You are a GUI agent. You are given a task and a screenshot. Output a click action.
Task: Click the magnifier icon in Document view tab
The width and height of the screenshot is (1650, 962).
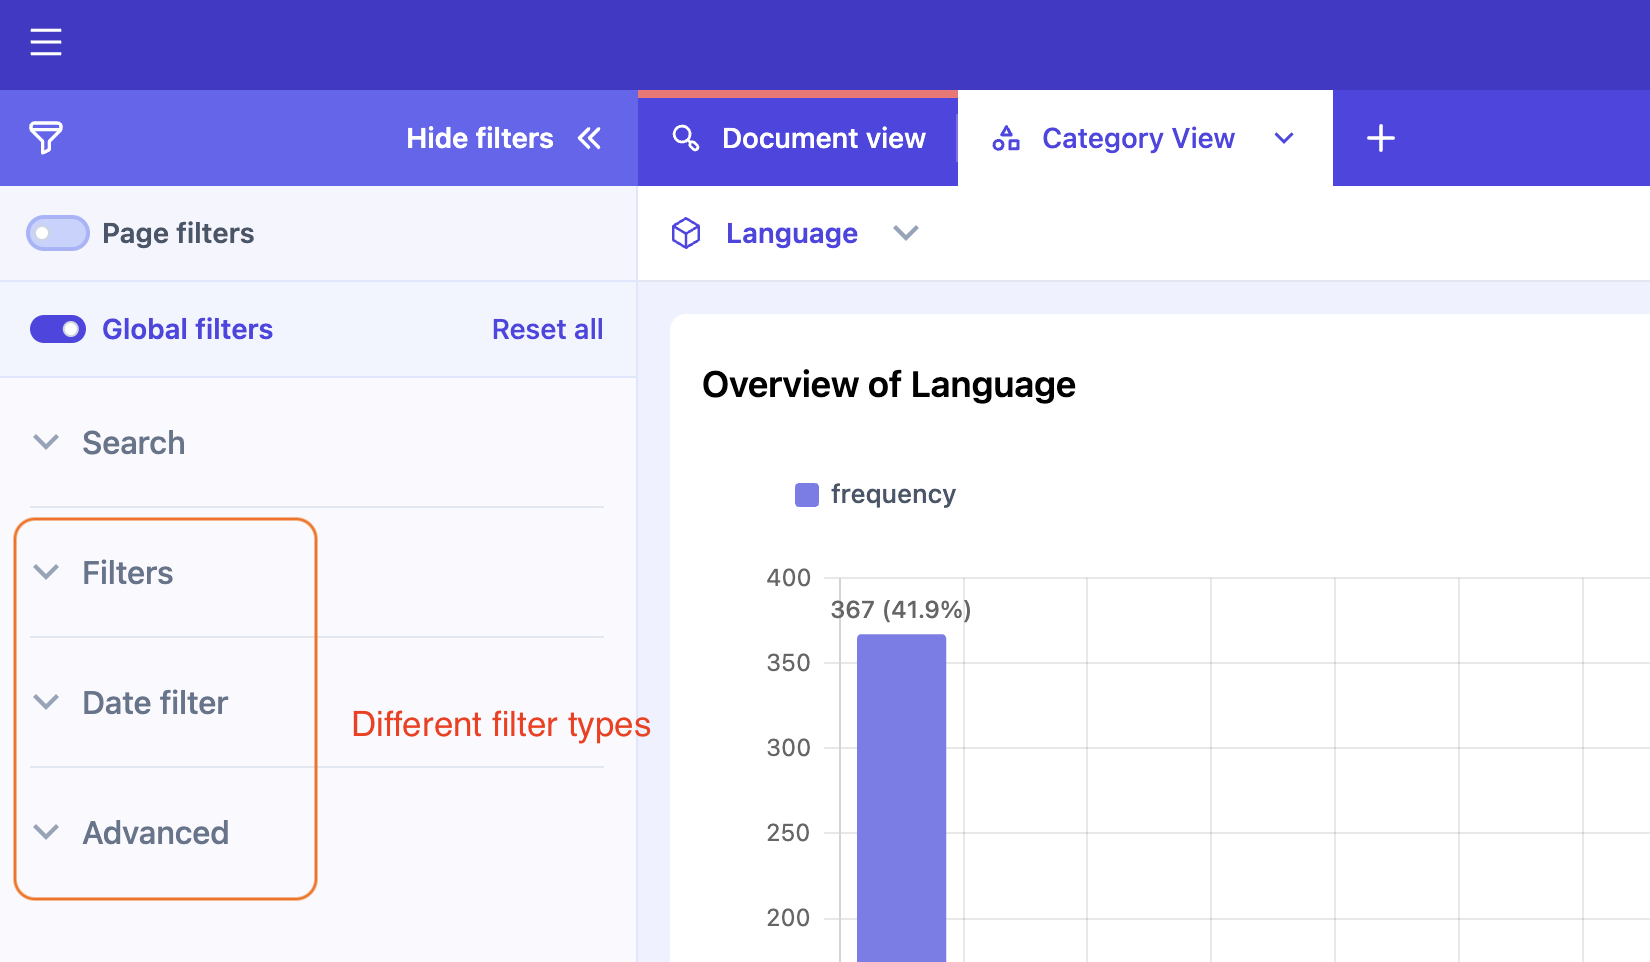point(686,138)
